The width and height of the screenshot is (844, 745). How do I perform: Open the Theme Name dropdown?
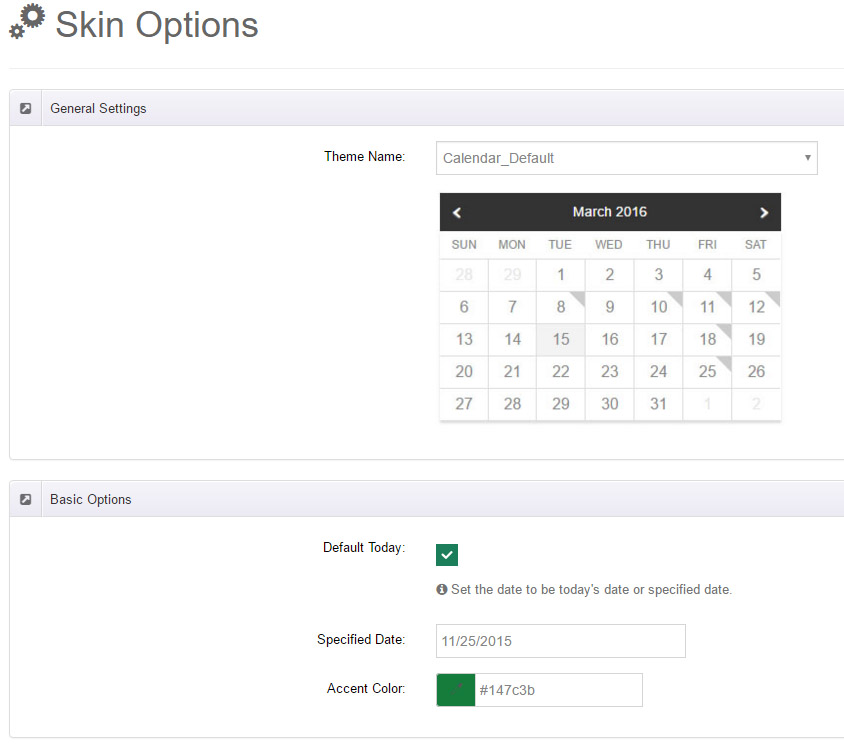(627, 158)
